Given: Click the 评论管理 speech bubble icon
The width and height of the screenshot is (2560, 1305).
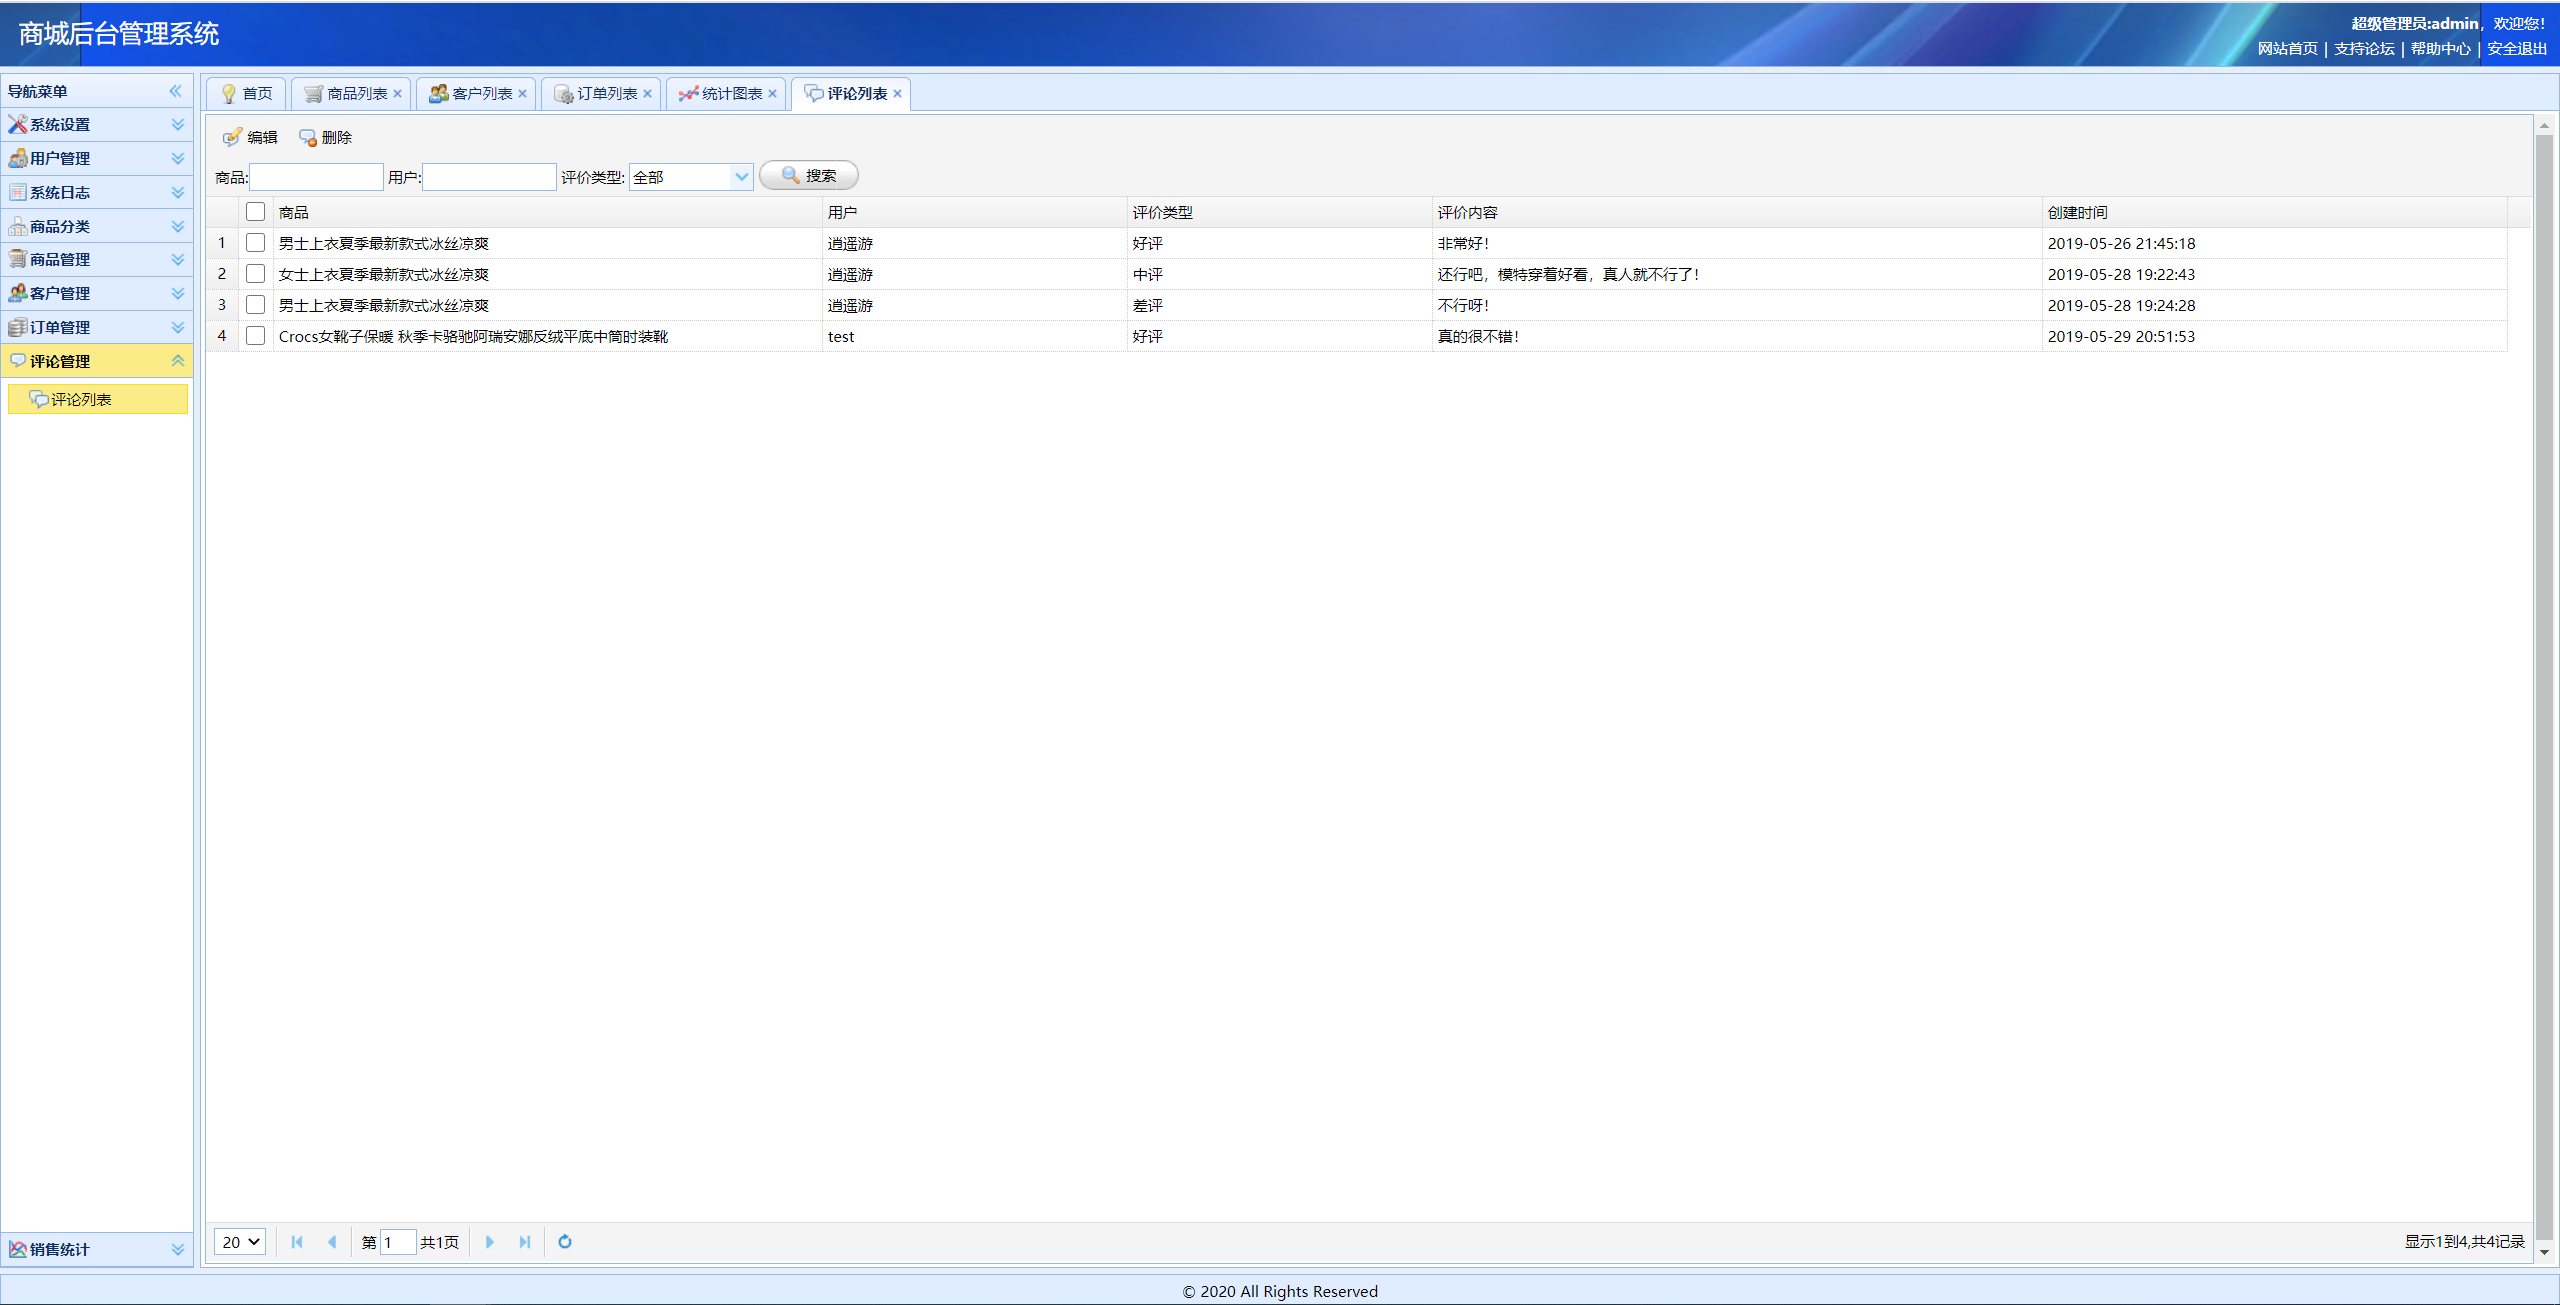Looking at the screenshot, I should coord(18,361).
